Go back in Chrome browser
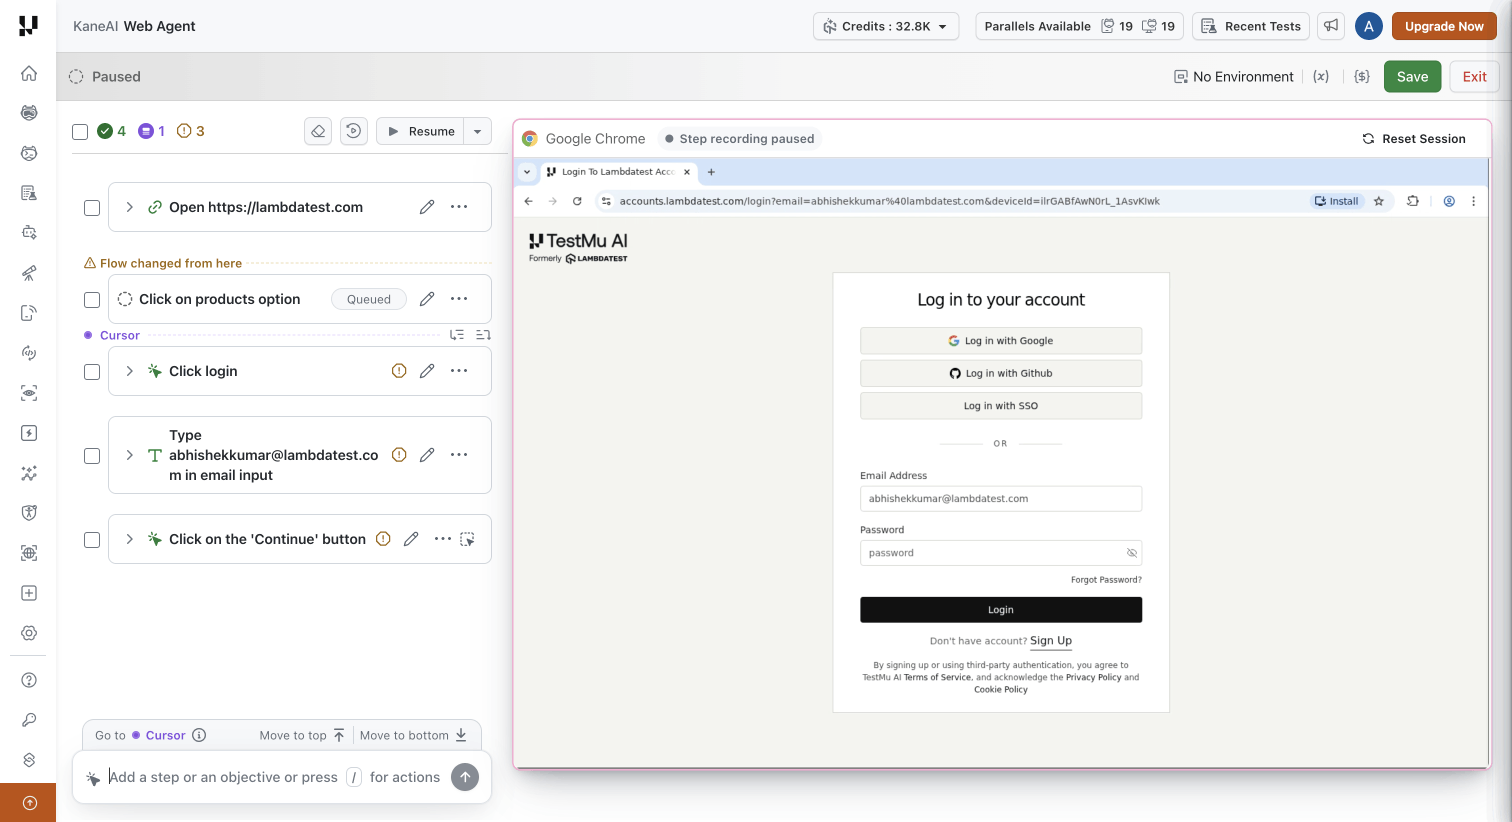The image size is (1512, 822). pyautogui.click(x=529, y=201)
